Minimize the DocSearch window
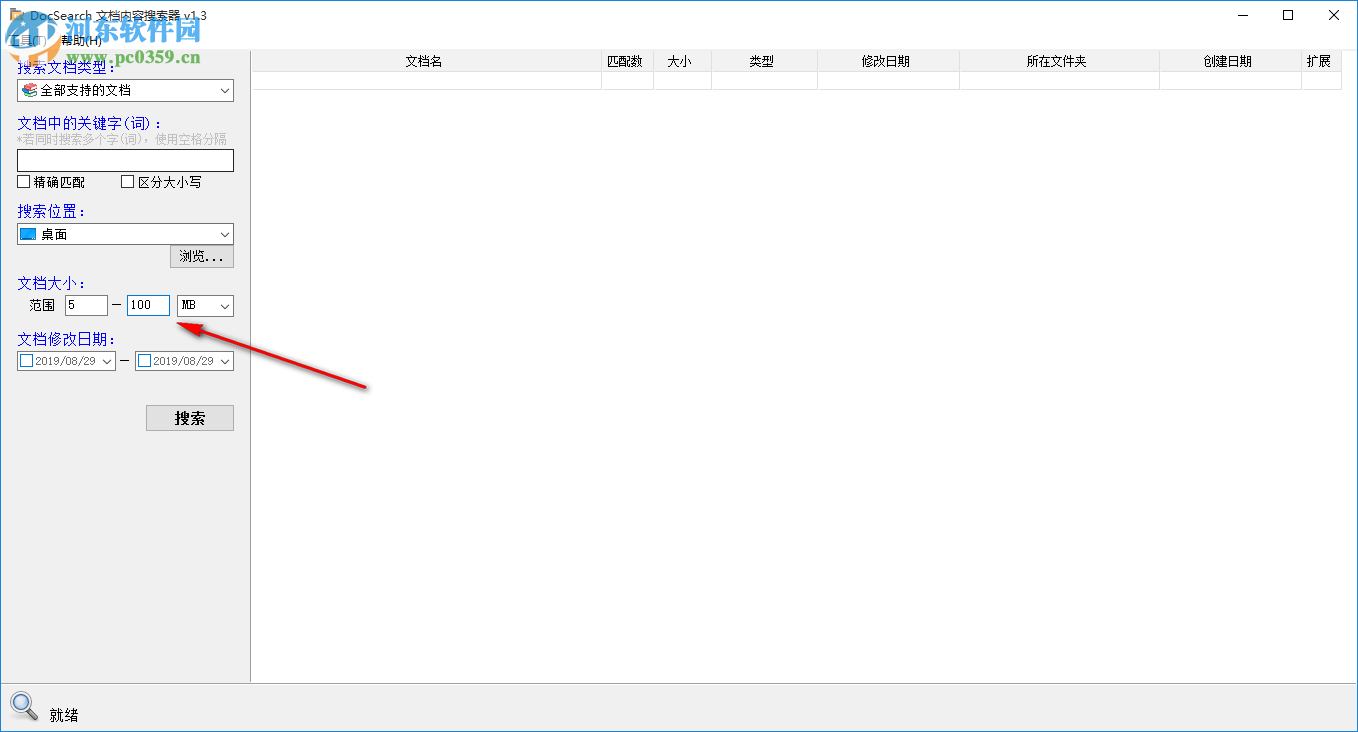The width and height of the screenshot is (1358, 732). coord(1243,15)
